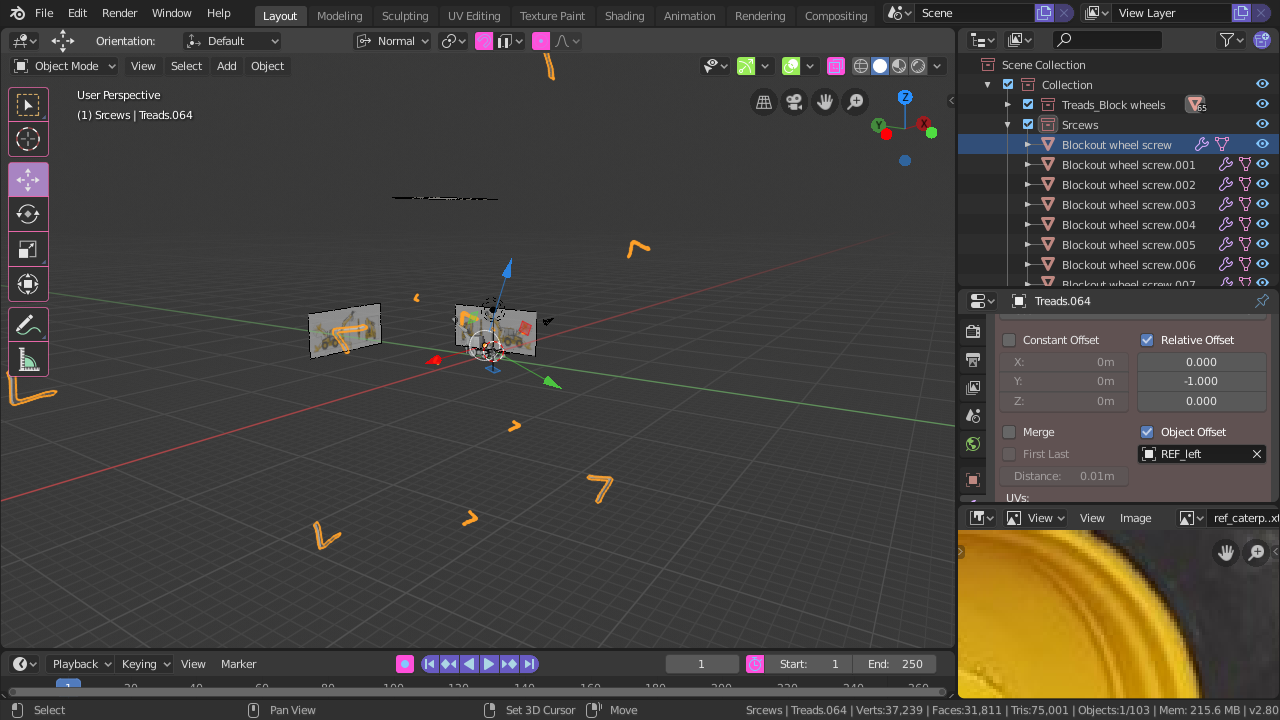Collapse the Srcews collection

click(1008, 125)
